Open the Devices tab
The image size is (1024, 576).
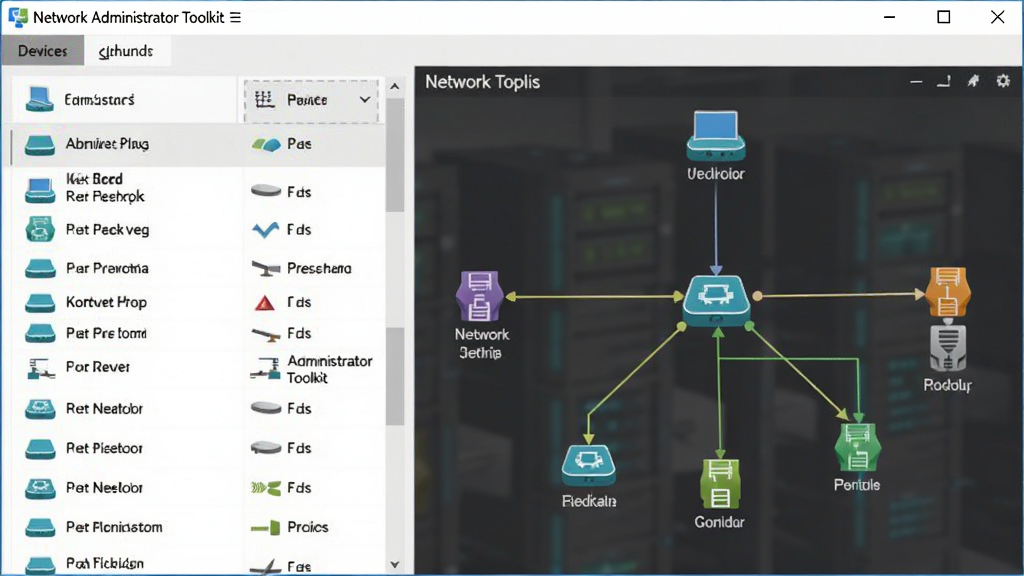(x=42, y=51)
